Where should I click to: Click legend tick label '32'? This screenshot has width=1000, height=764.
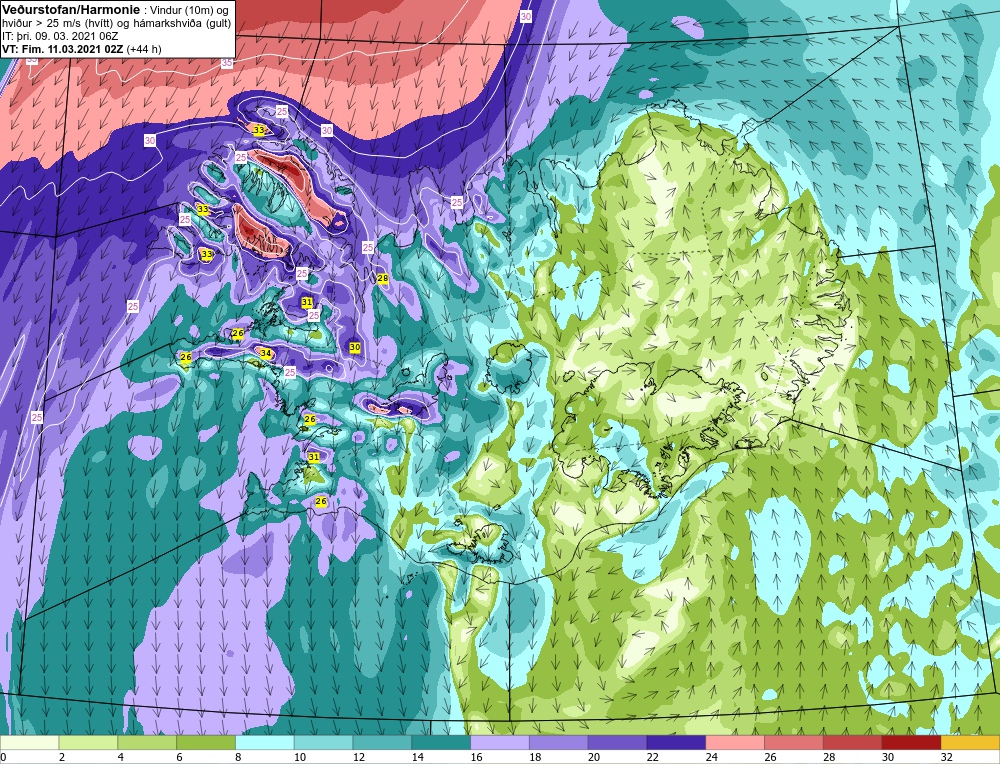pyautogui.click(x=946, y=757)
